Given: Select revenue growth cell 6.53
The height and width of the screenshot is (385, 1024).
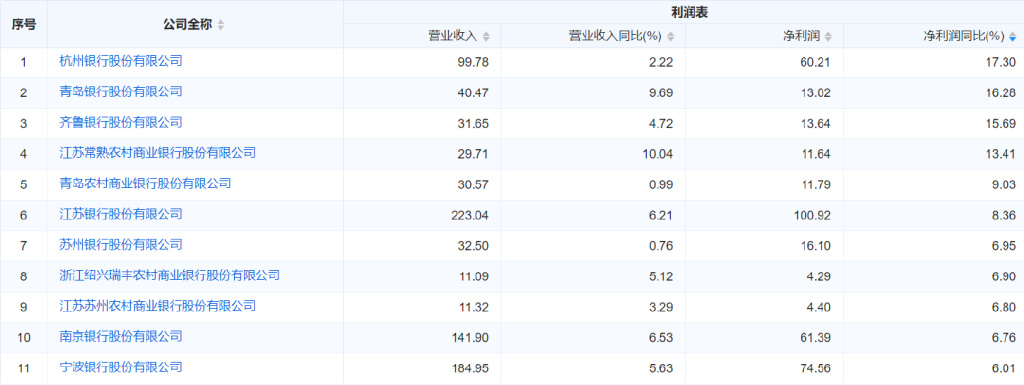Looking at the screenshot, I should coord(662,337).
